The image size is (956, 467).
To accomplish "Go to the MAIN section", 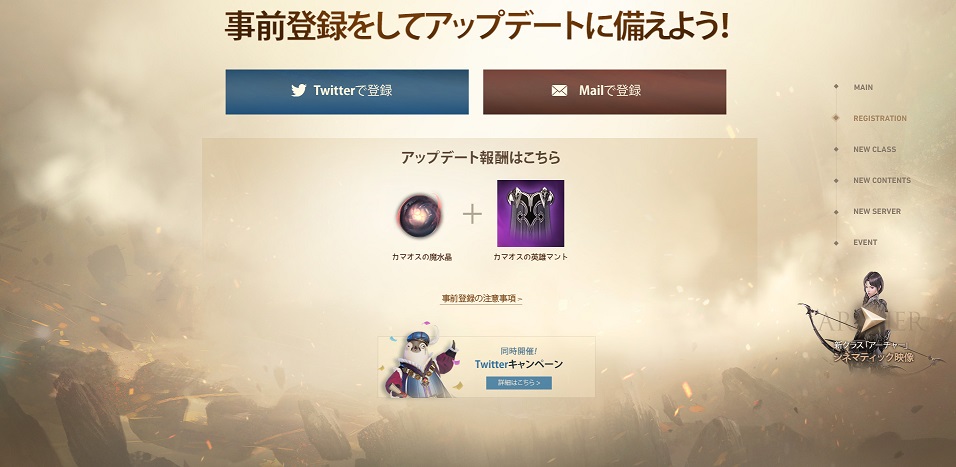I will point(863,87).
